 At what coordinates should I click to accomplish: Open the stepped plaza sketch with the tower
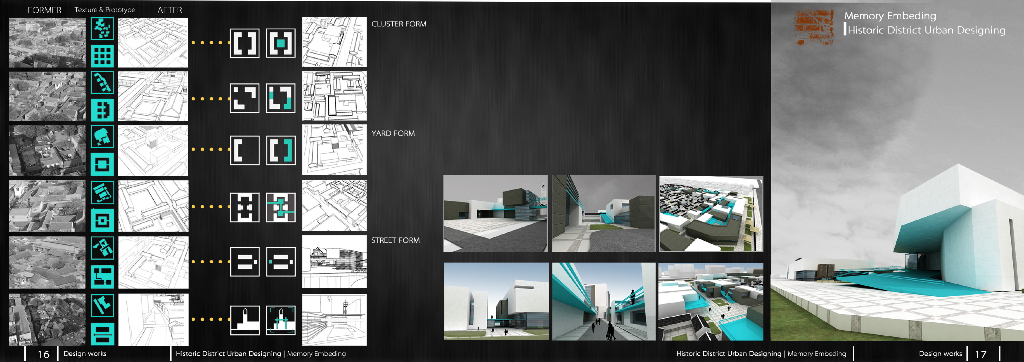coord(334,320)
